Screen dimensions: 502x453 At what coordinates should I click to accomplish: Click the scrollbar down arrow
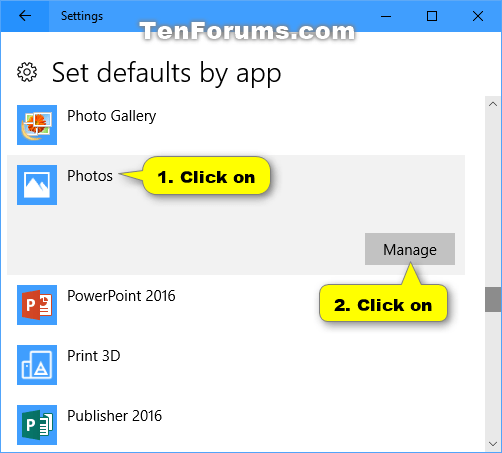point(493,444)
